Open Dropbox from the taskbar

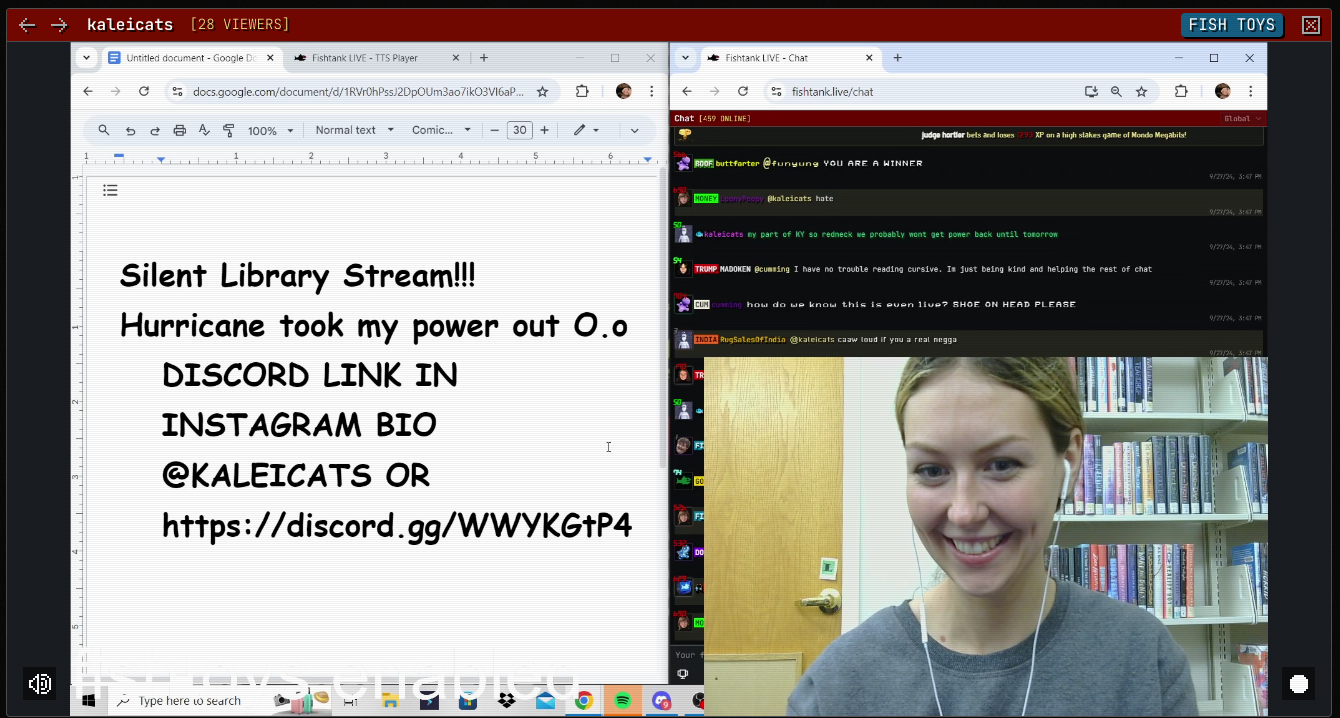[x=506, y=701]
